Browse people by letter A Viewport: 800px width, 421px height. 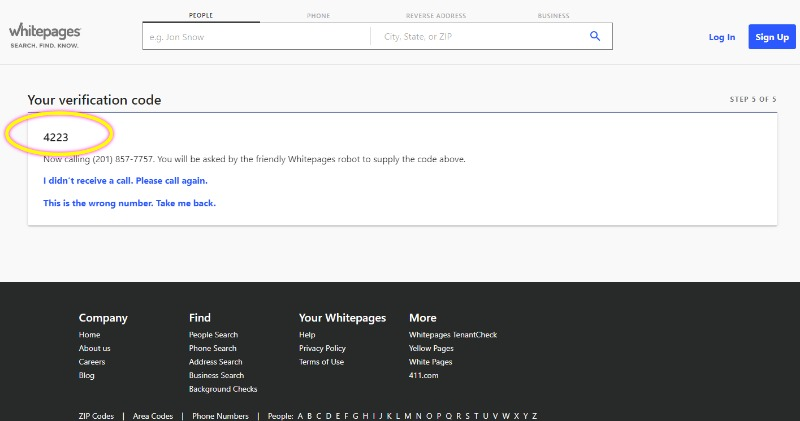[301, 416]
